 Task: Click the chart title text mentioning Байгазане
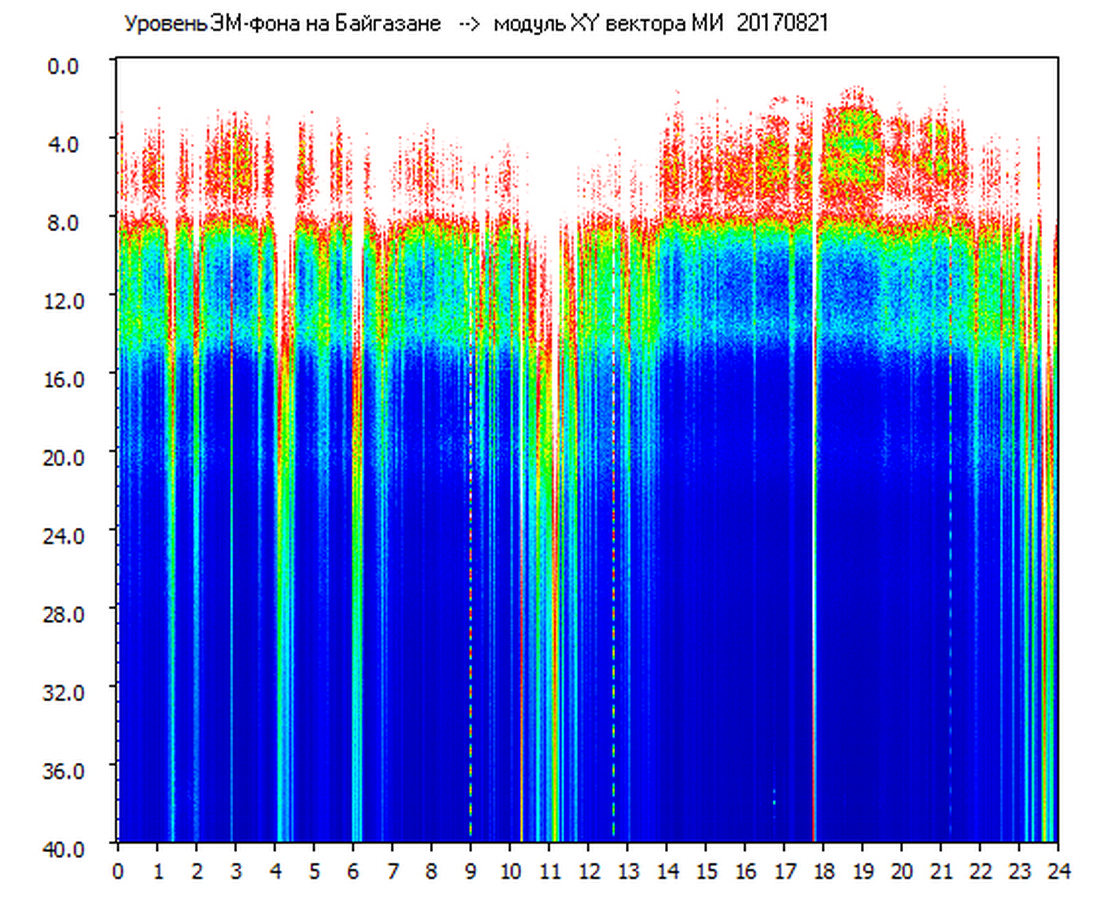point(282,24)
